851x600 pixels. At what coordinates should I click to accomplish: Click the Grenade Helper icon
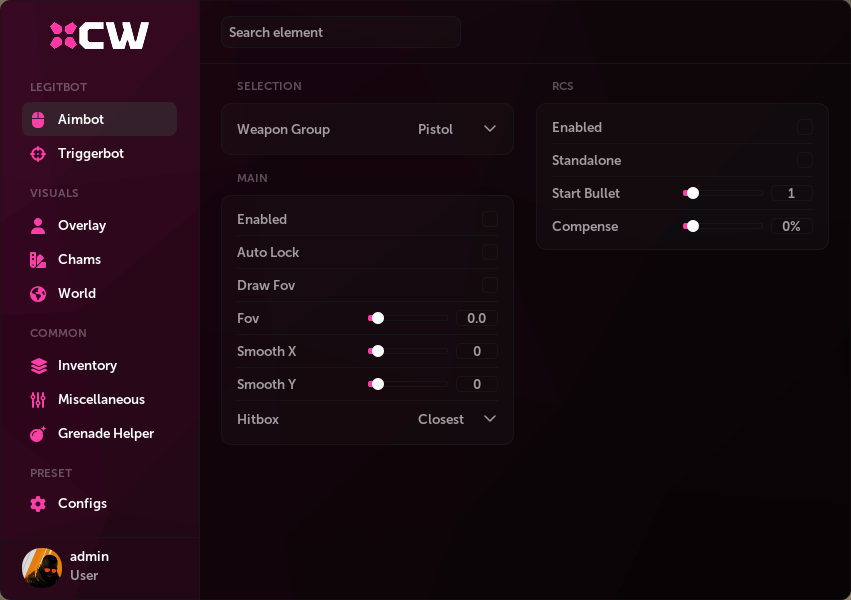37,433
